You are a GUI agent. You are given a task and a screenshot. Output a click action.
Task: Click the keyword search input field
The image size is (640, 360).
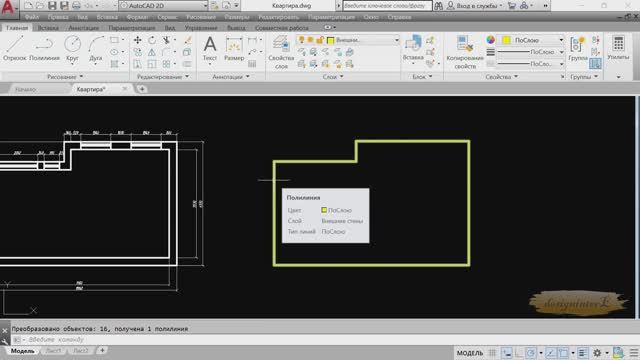coord(387,6)
